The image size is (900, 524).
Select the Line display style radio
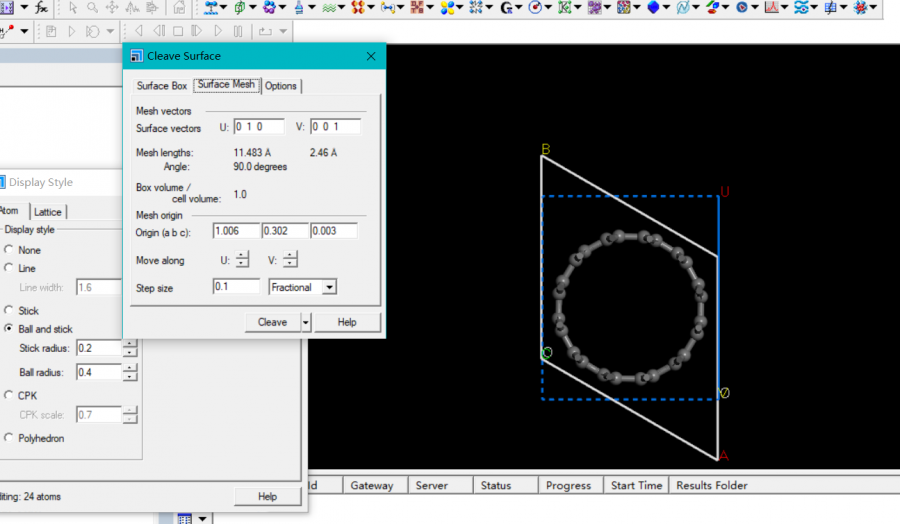click(x=9, y=268)
